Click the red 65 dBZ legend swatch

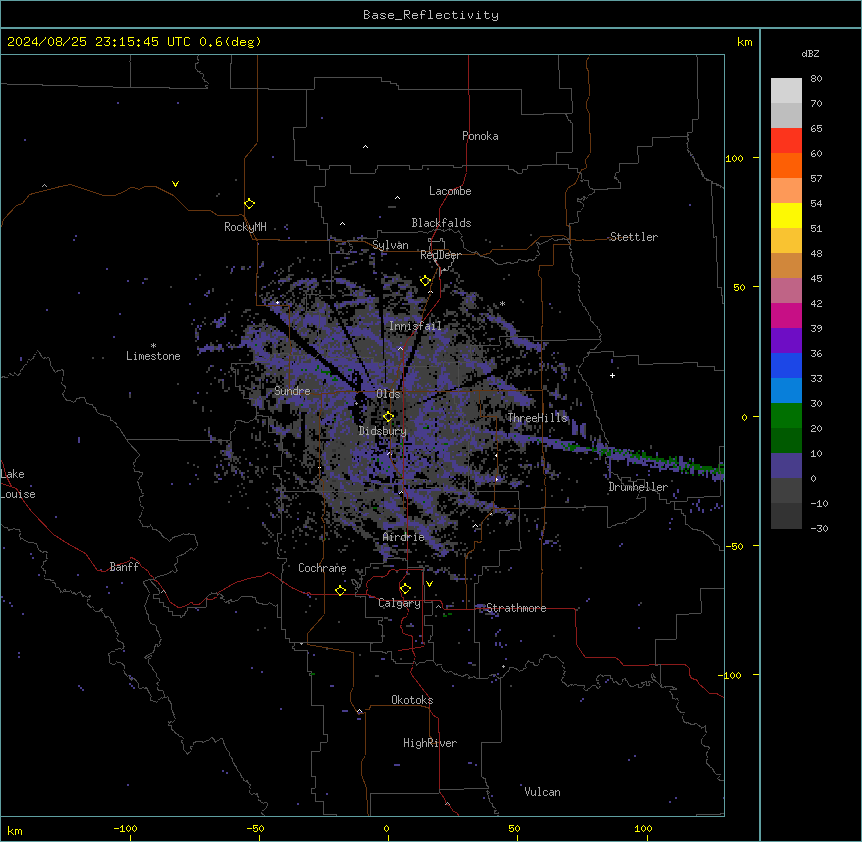click(786, 141)
